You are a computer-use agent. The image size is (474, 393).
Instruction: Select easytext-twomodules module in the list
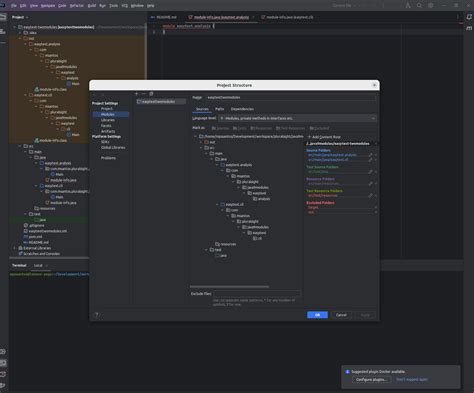[161, 102]
